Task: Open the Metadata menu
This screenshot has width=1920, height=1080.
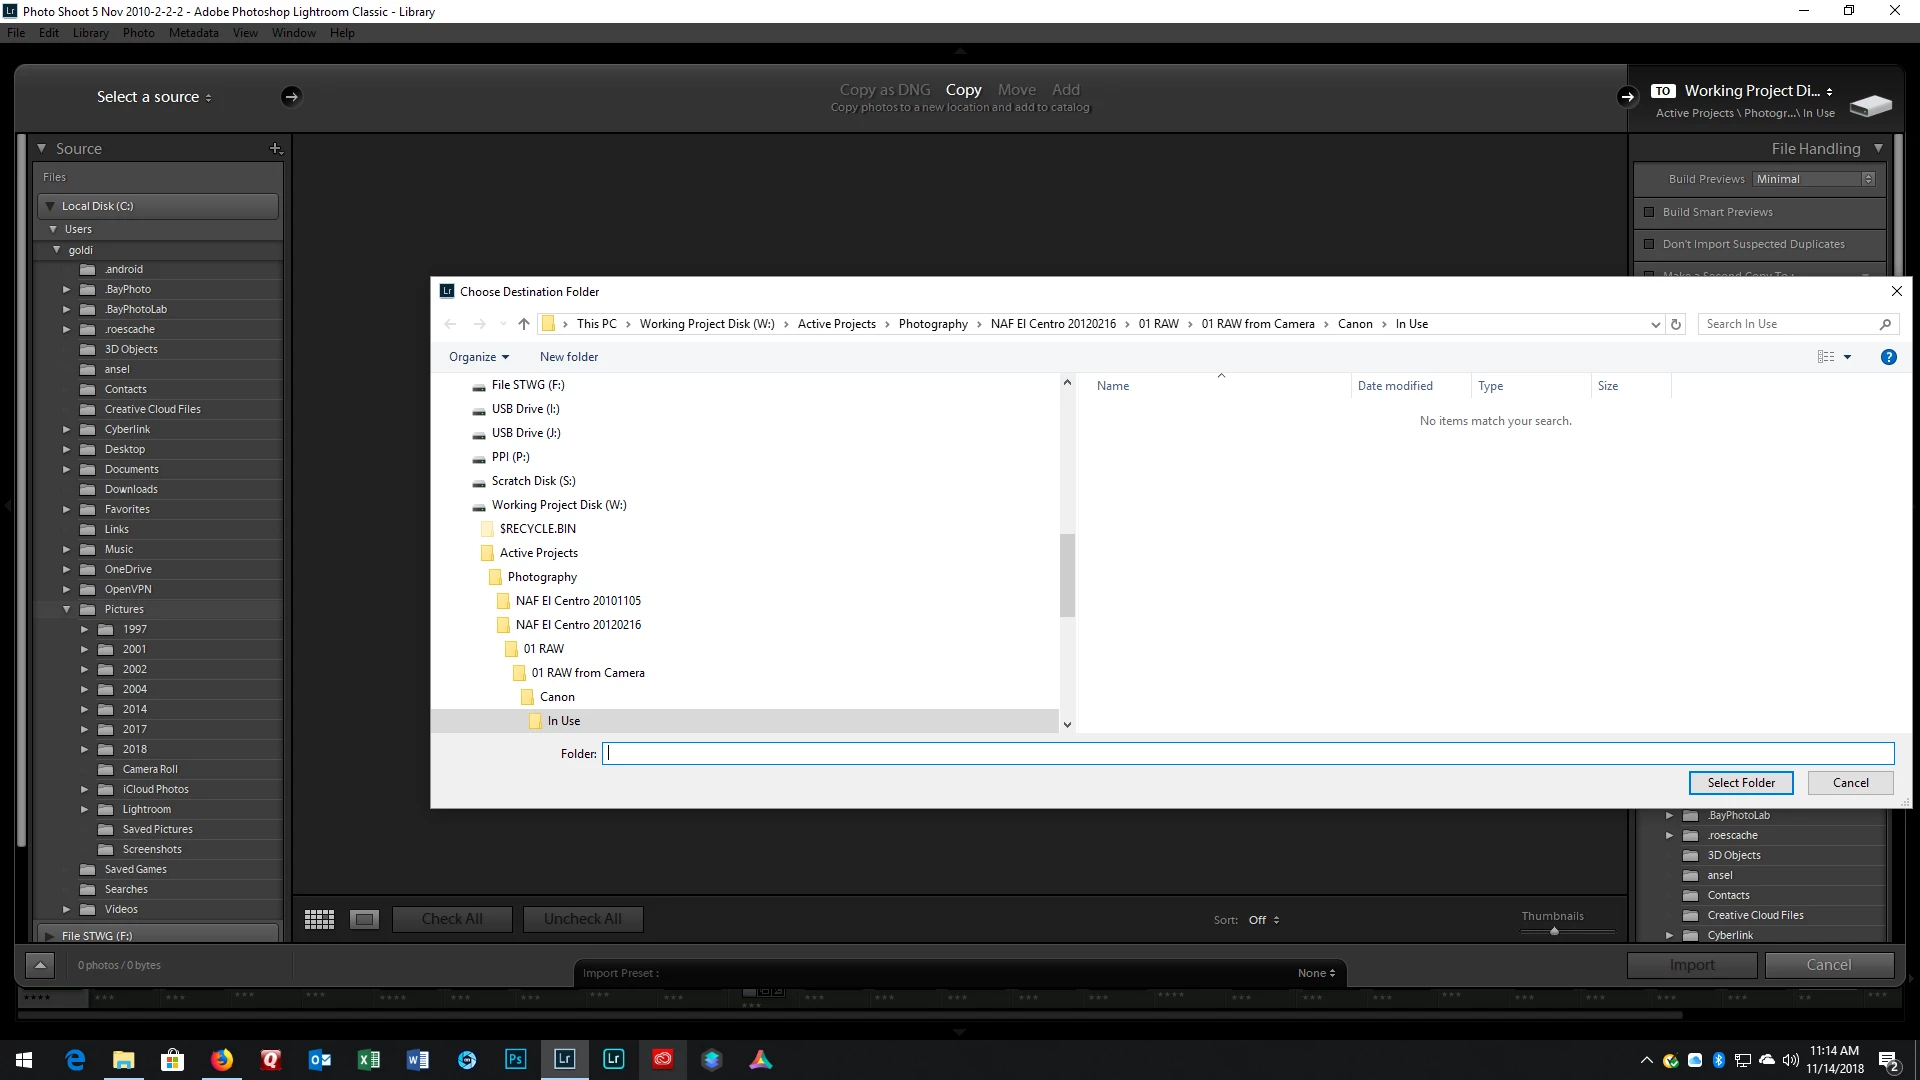Action: [193, 33]
